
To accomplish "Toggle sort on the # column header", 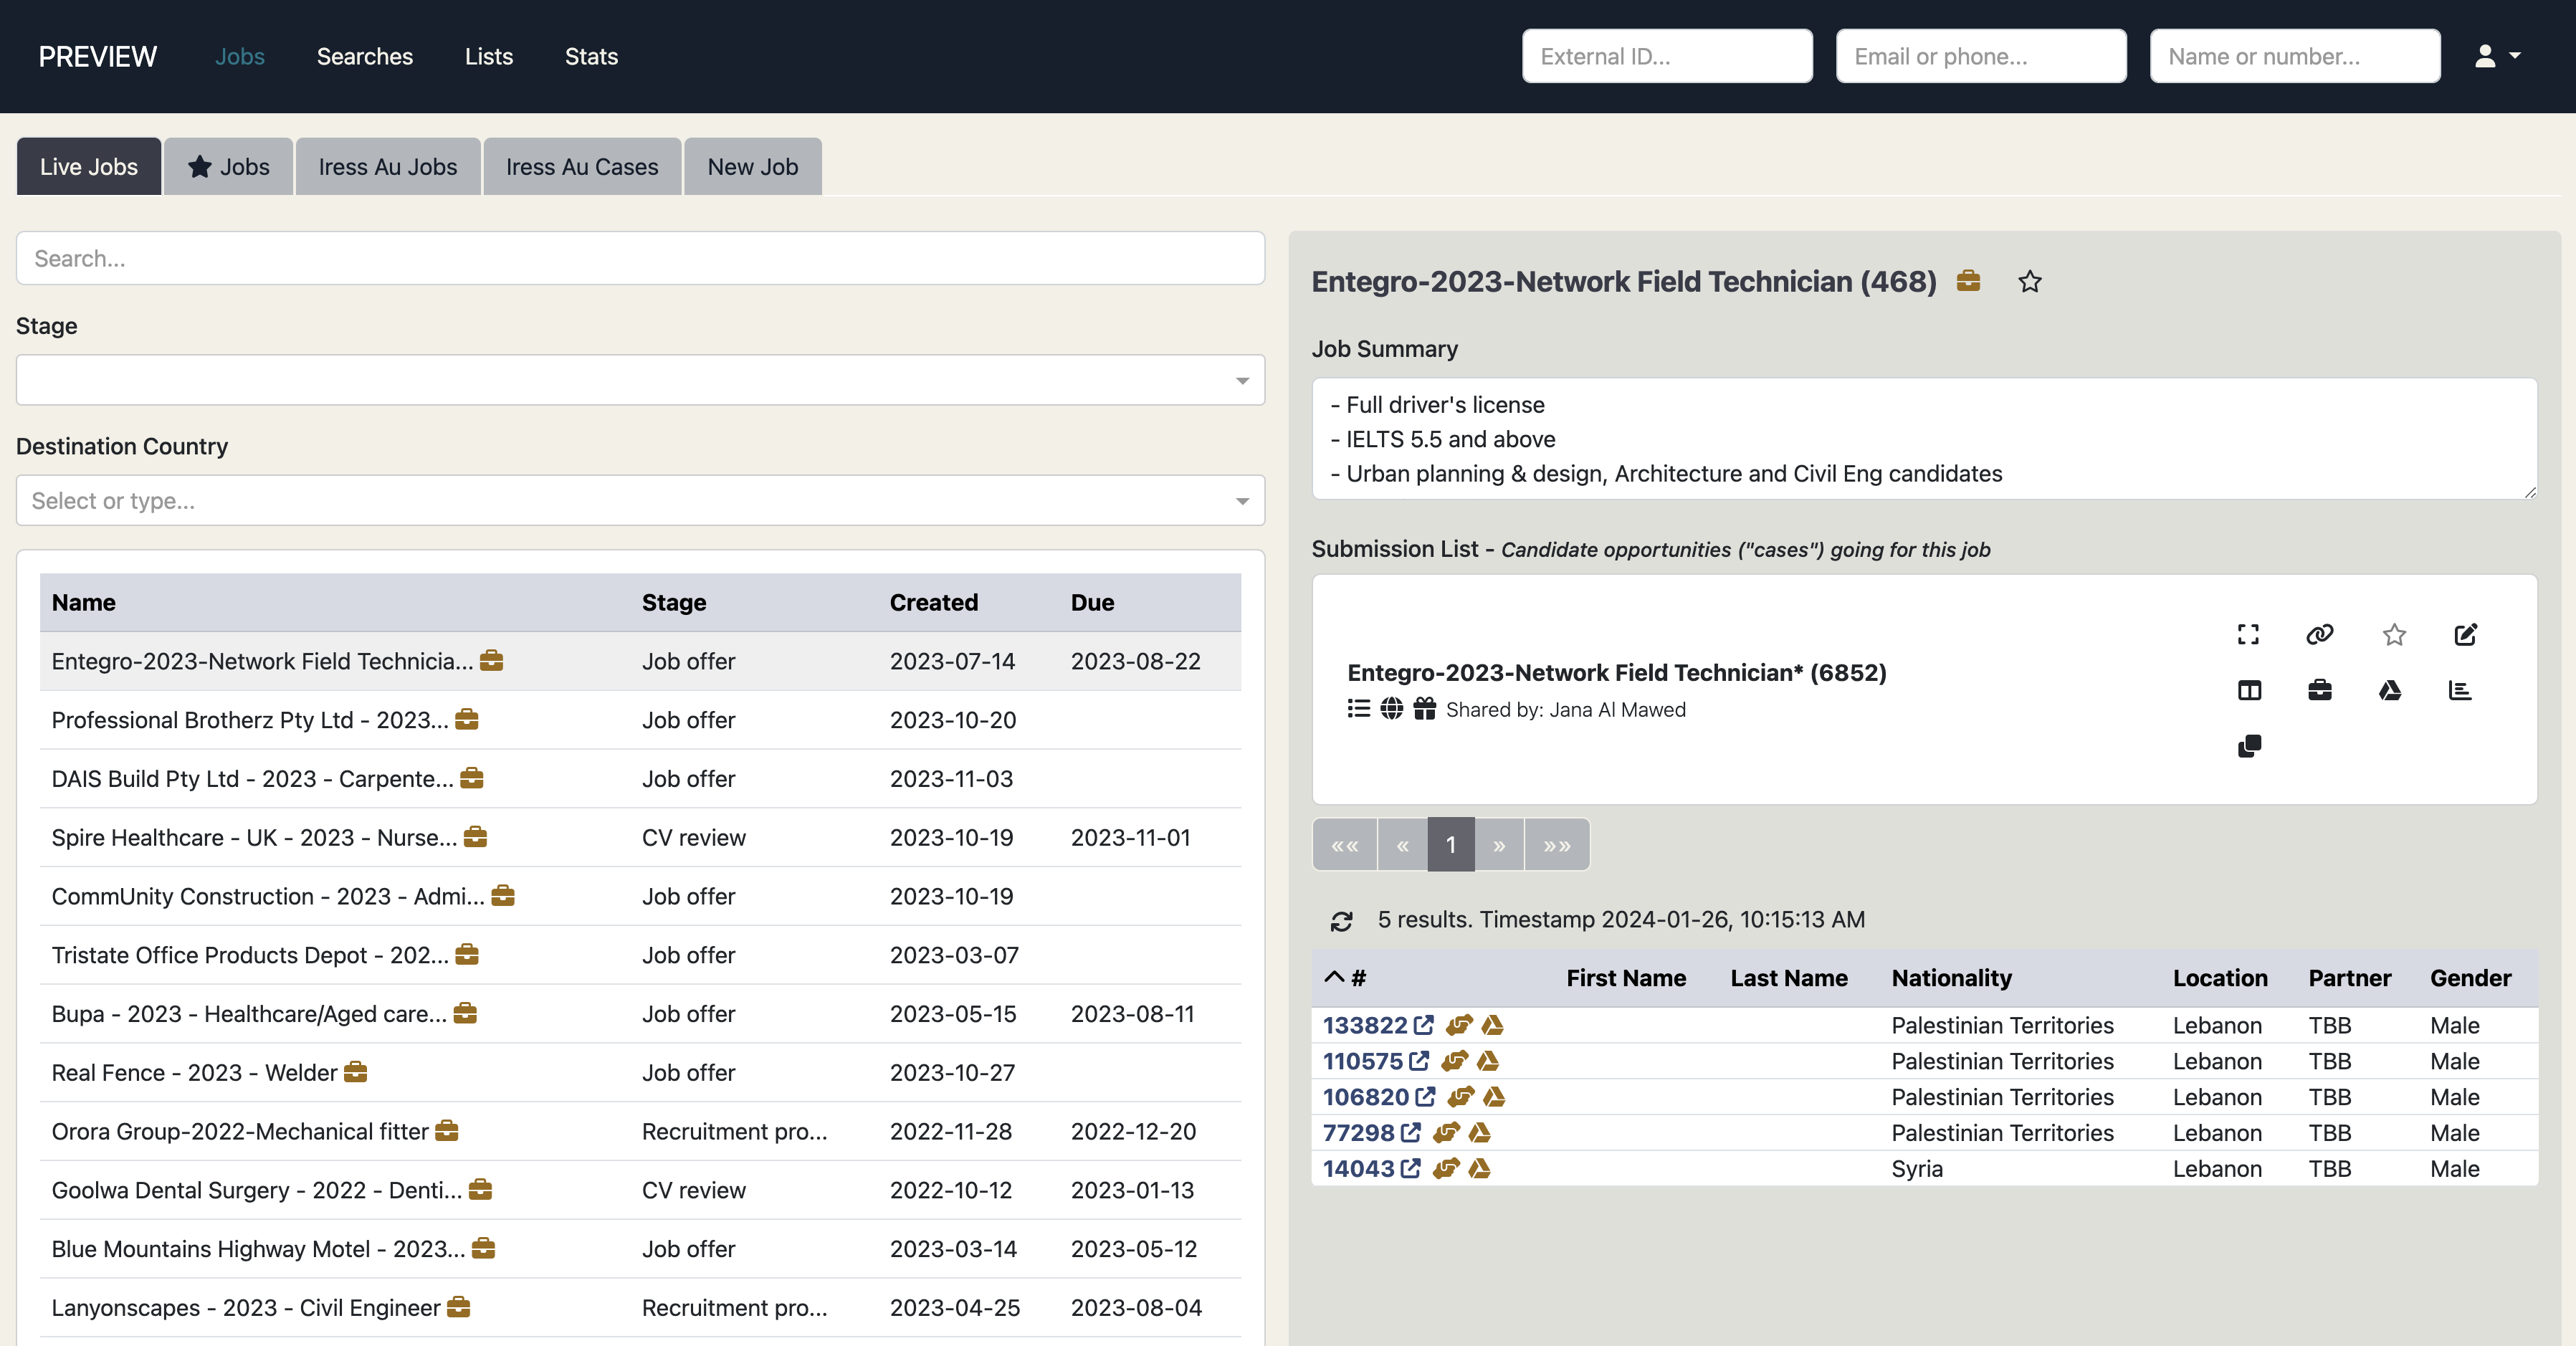I will tap(1345, 978).
